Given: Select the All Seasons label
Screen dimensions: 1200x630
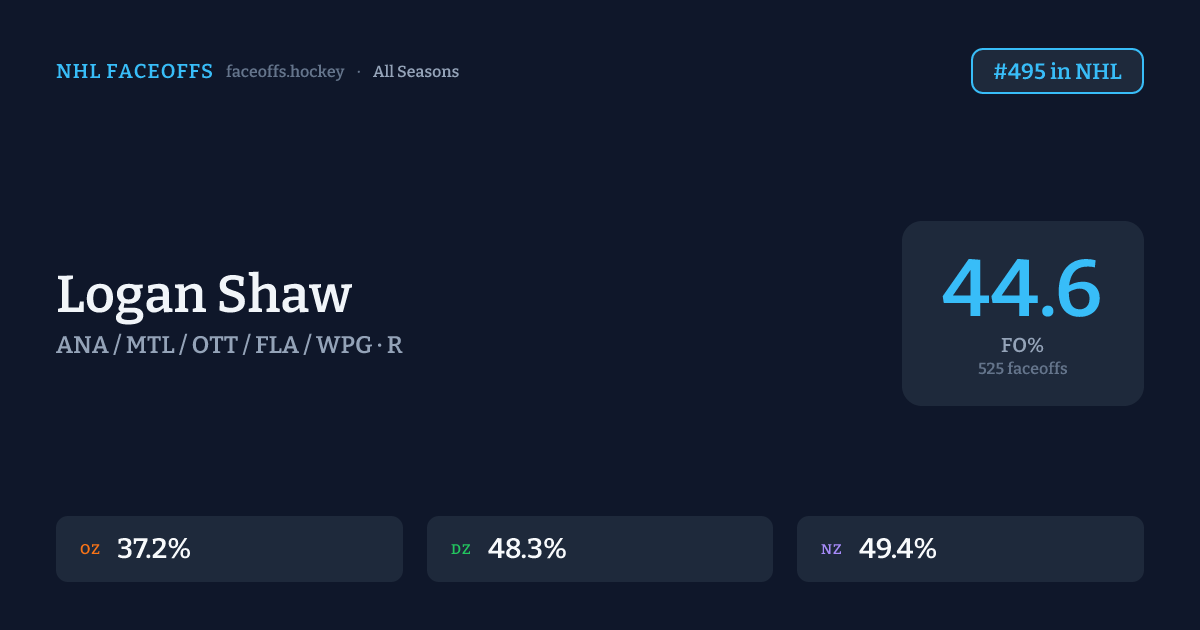Looking at the screenshot, I should coord(416,72).
